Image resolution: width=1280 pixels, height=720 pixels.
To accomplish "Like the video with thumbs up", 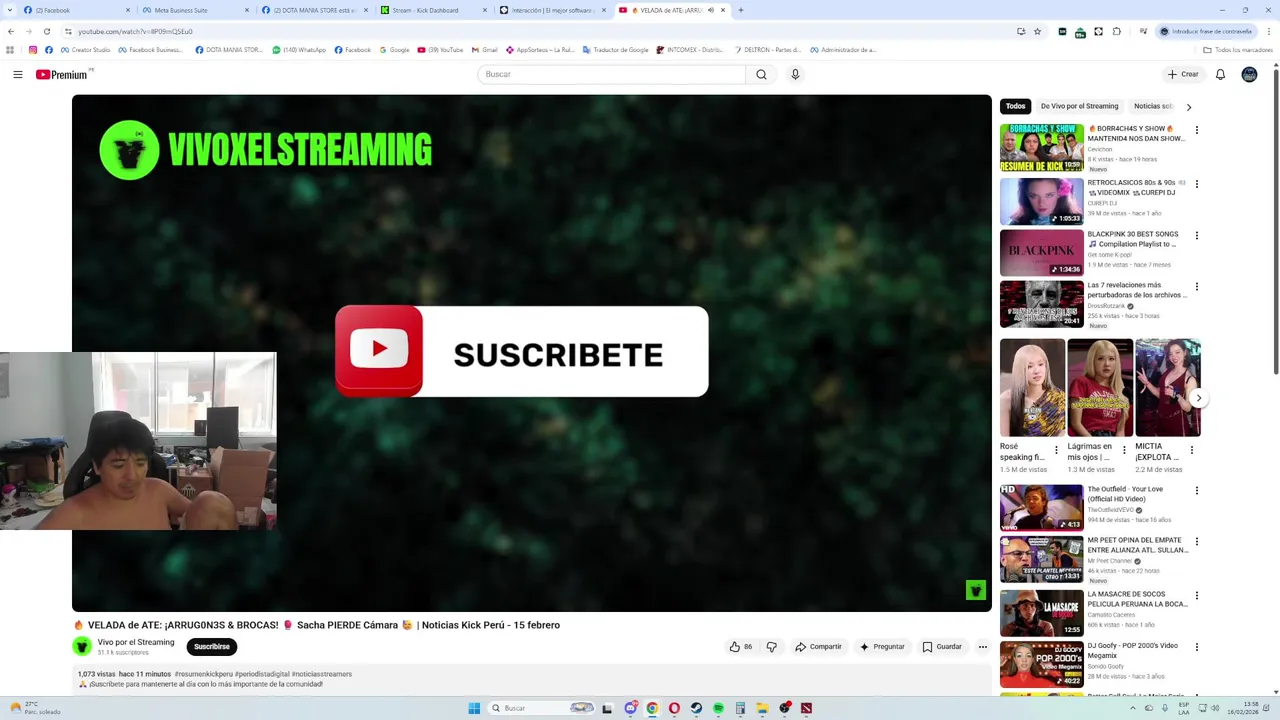I will (x=740, y=647).
